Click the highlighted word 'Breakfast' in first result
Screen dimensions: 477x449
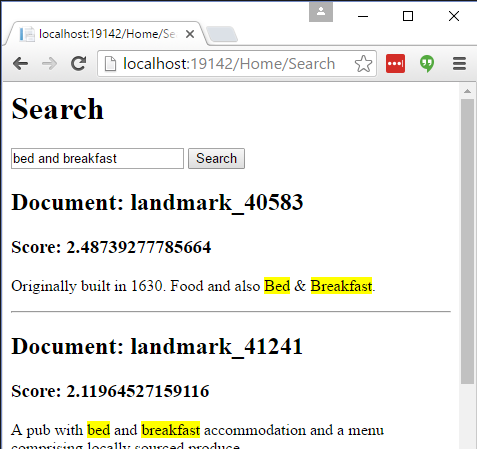click(x=341, y=286)
